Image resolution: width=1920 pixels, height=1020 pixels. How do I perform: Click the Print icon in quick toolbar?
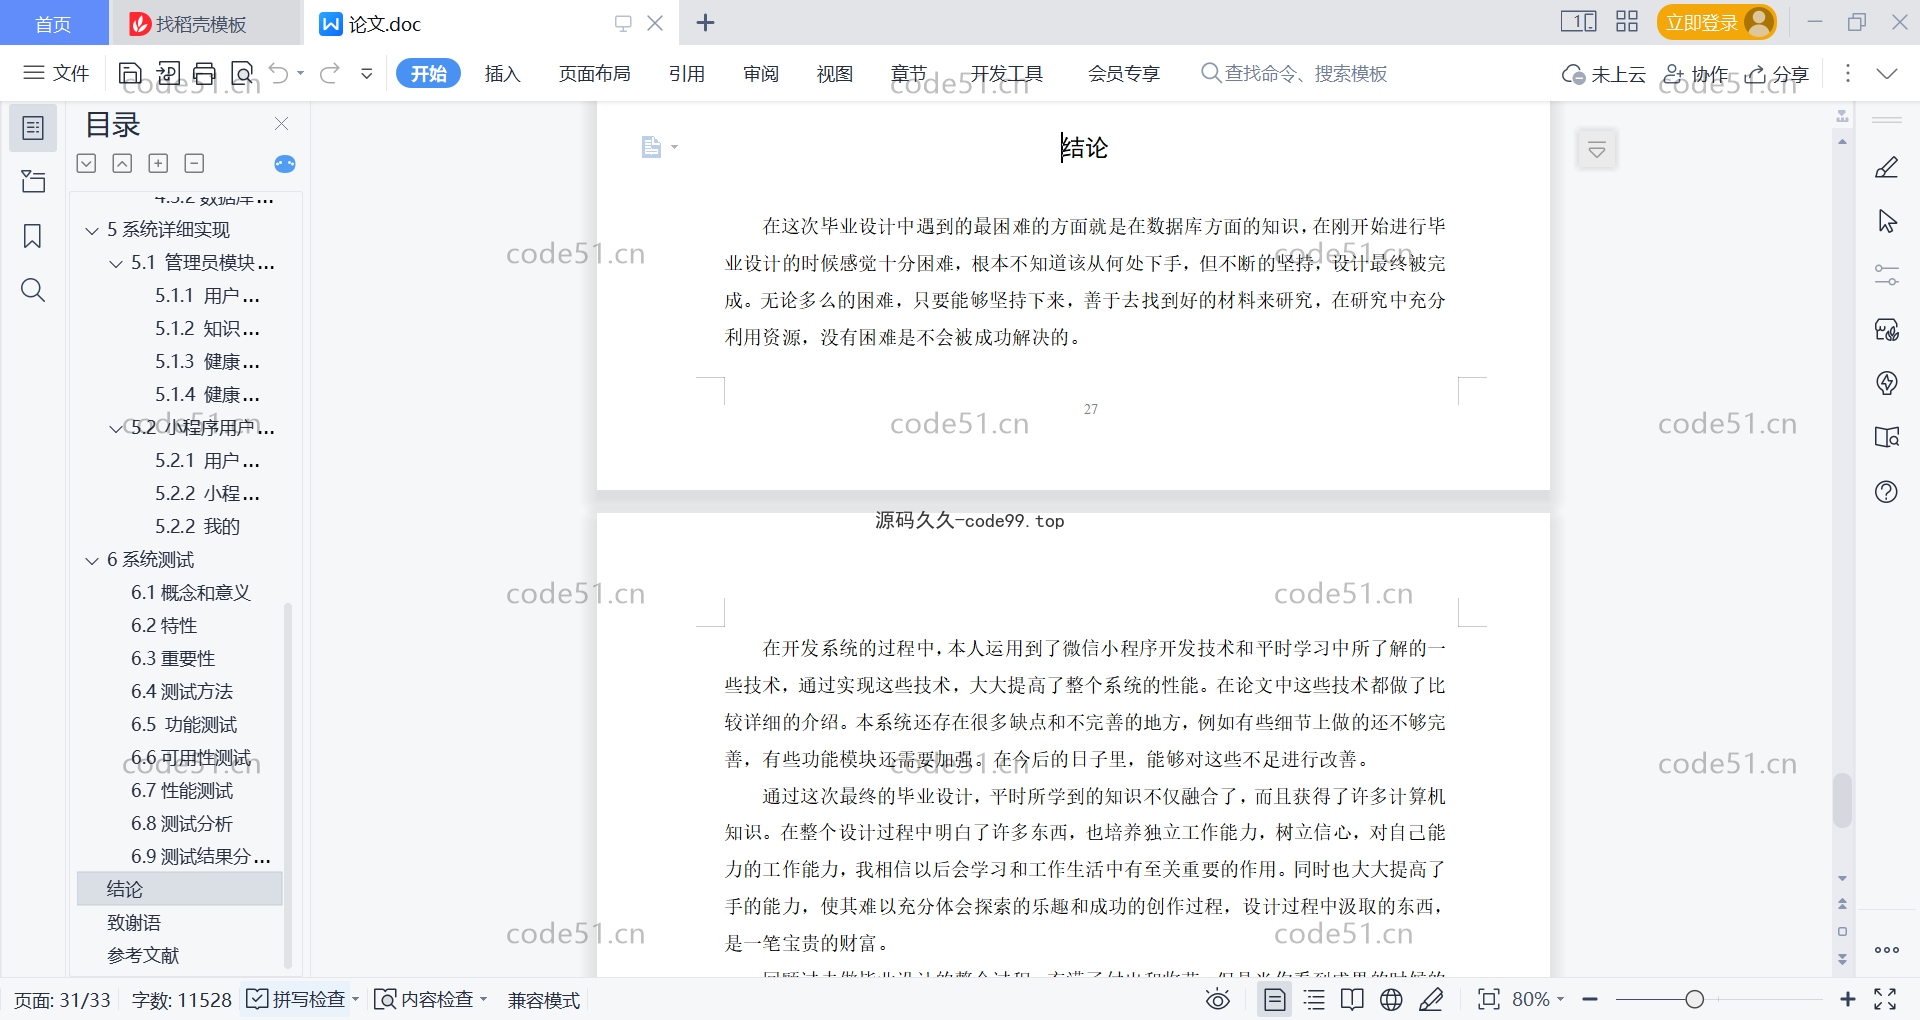pos(205,73)
